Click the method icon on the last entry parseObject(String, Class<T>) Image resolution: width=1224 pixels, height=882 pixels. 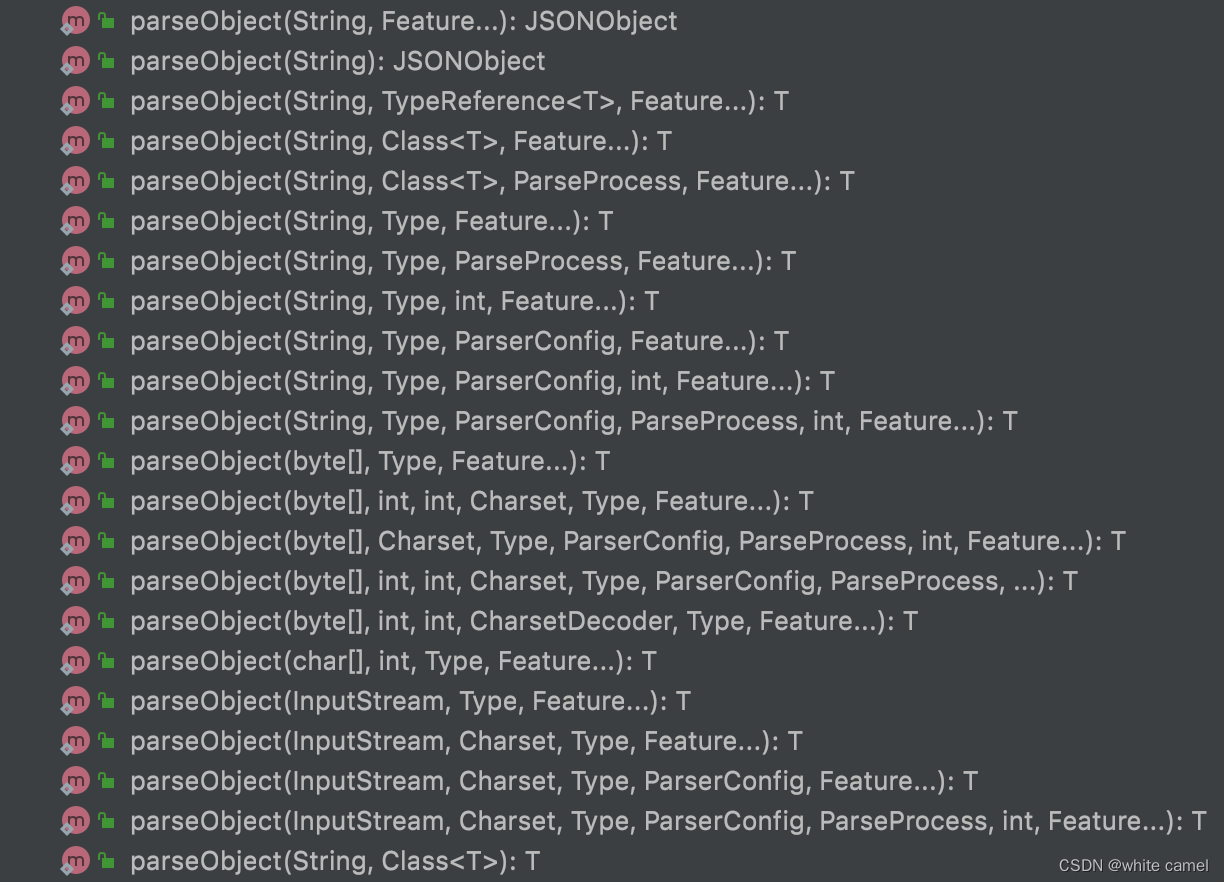pos(76,860)
